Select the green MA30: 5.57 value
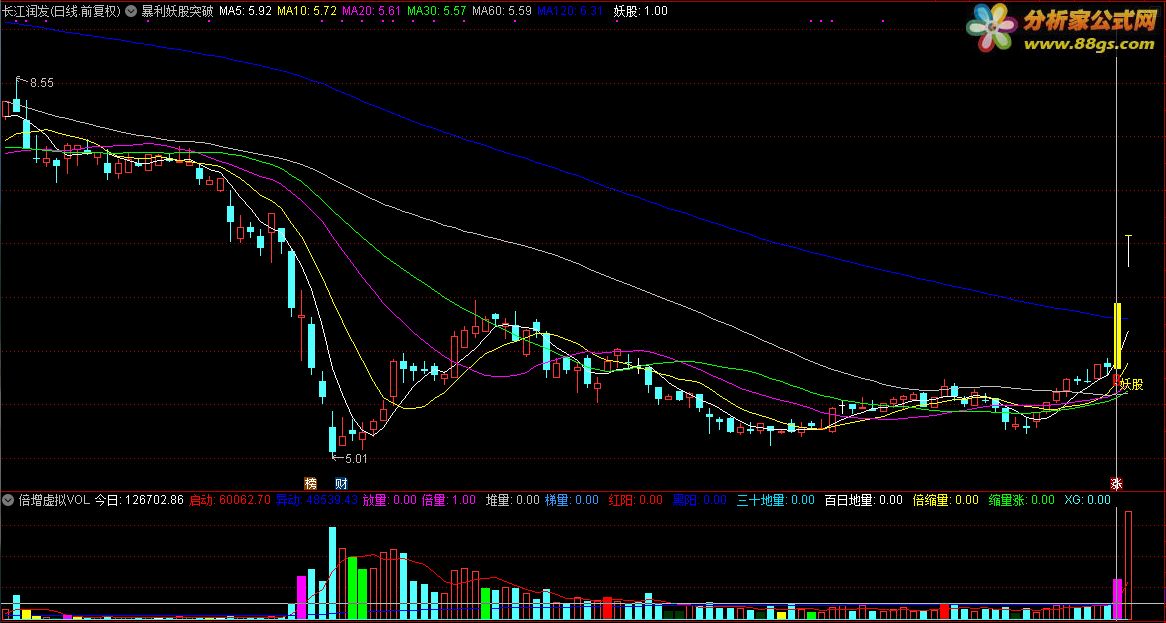 tap(437, 11)
